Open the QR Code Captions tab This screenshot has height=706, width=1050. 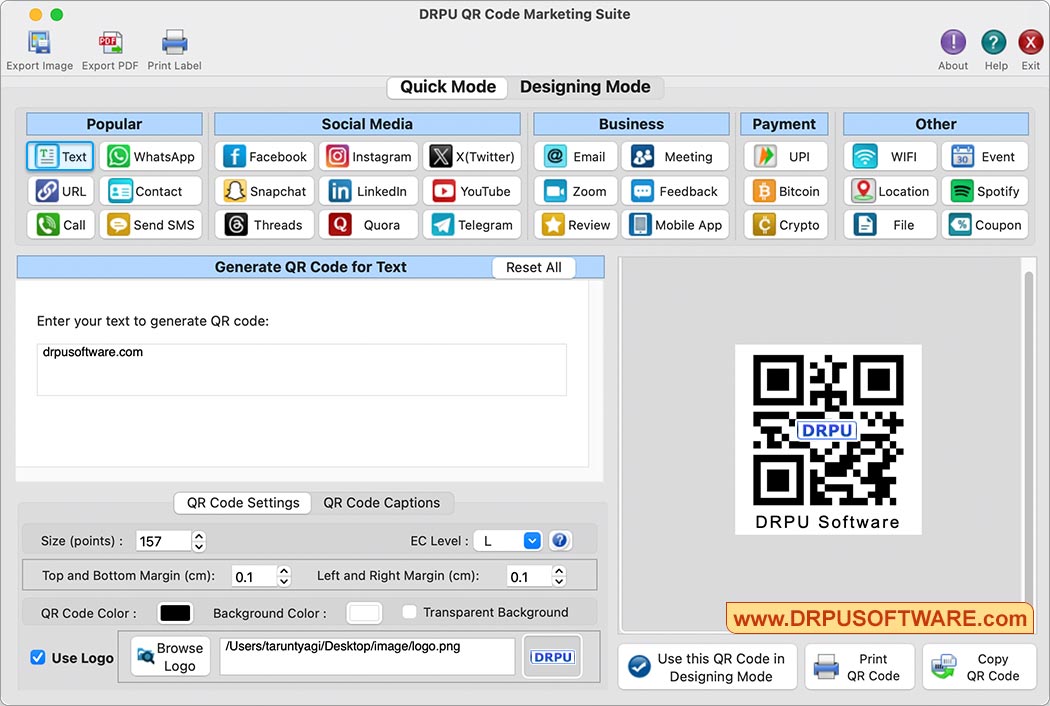[x=383, y=502]
